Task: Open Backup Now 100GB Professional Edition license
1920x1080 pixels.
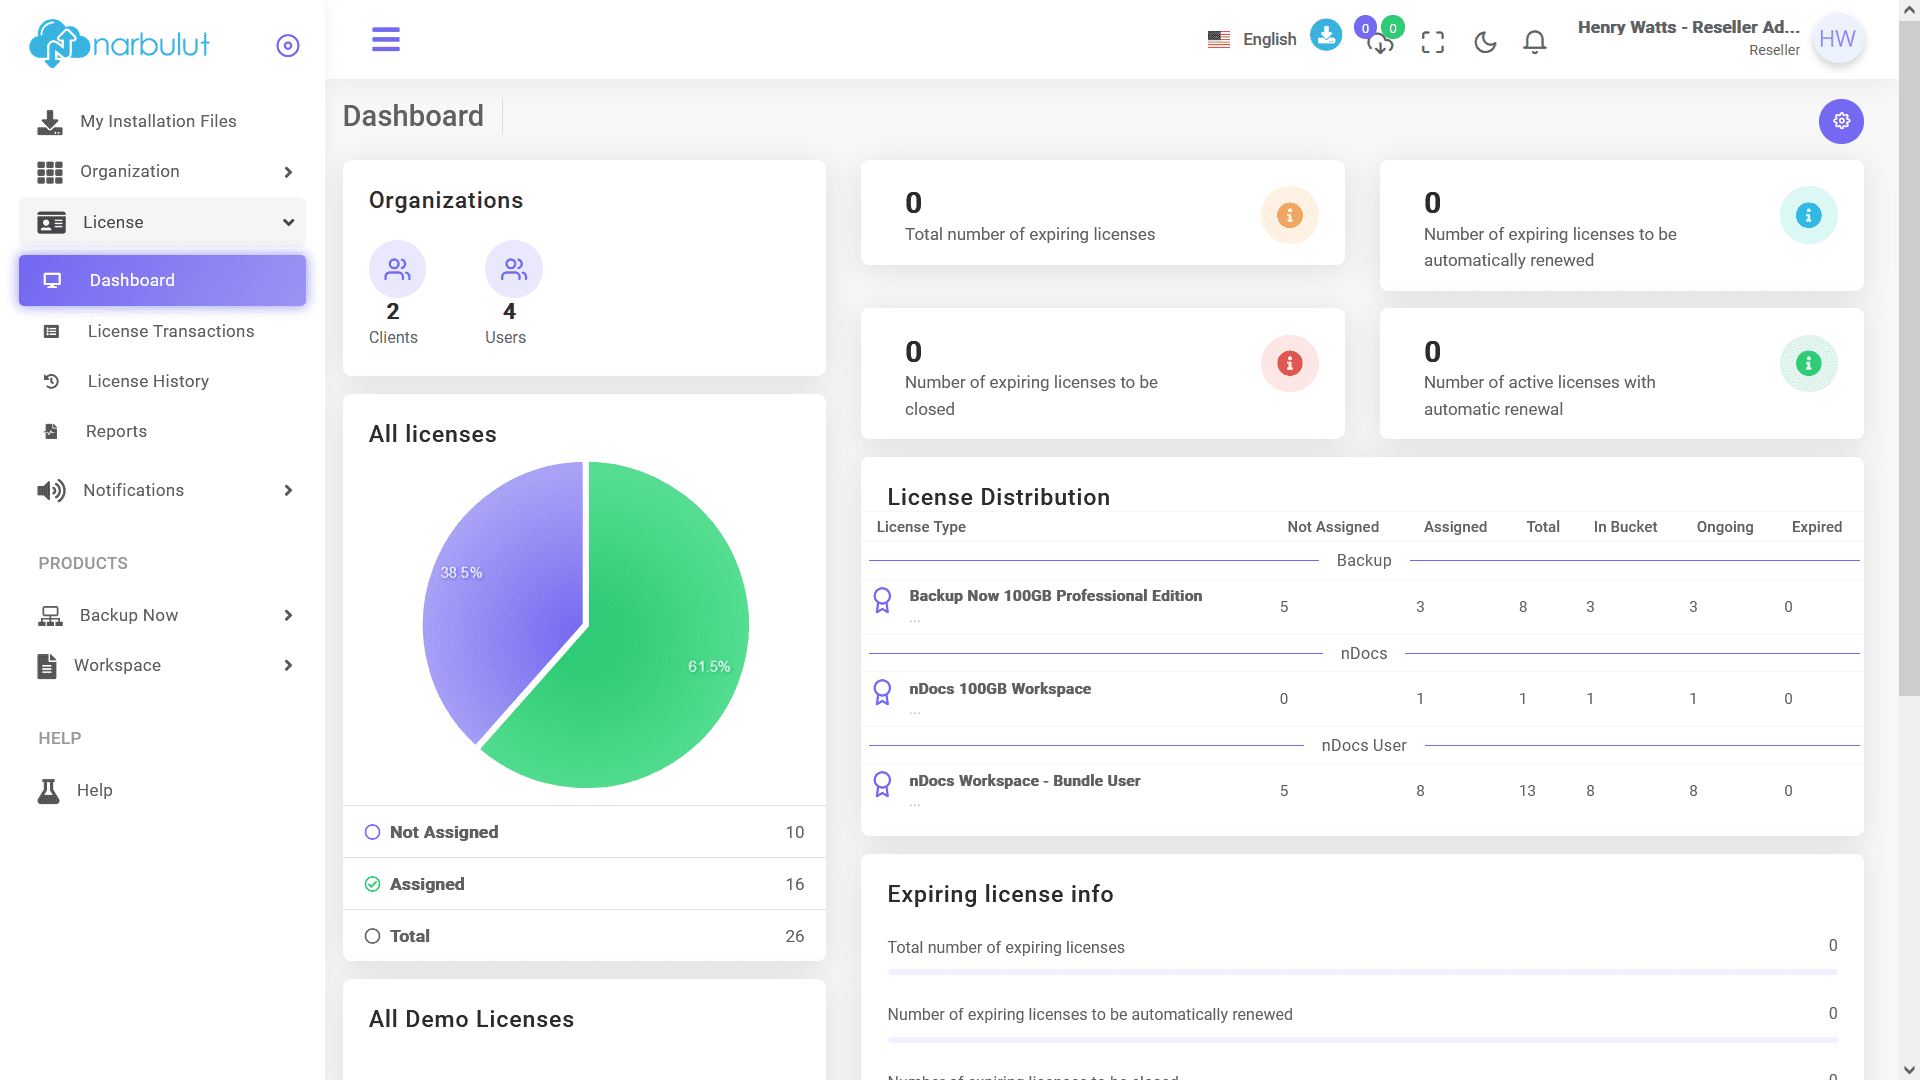Action: tap(1055, 596)
